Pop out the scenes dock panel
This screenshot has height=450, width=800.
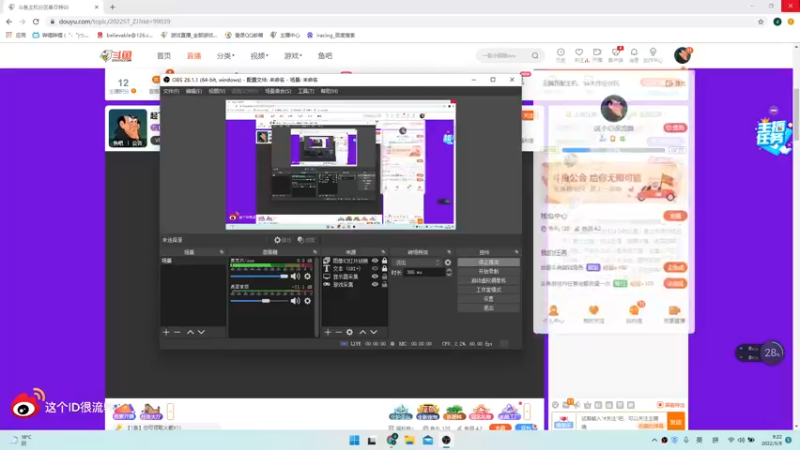(221, 252)
